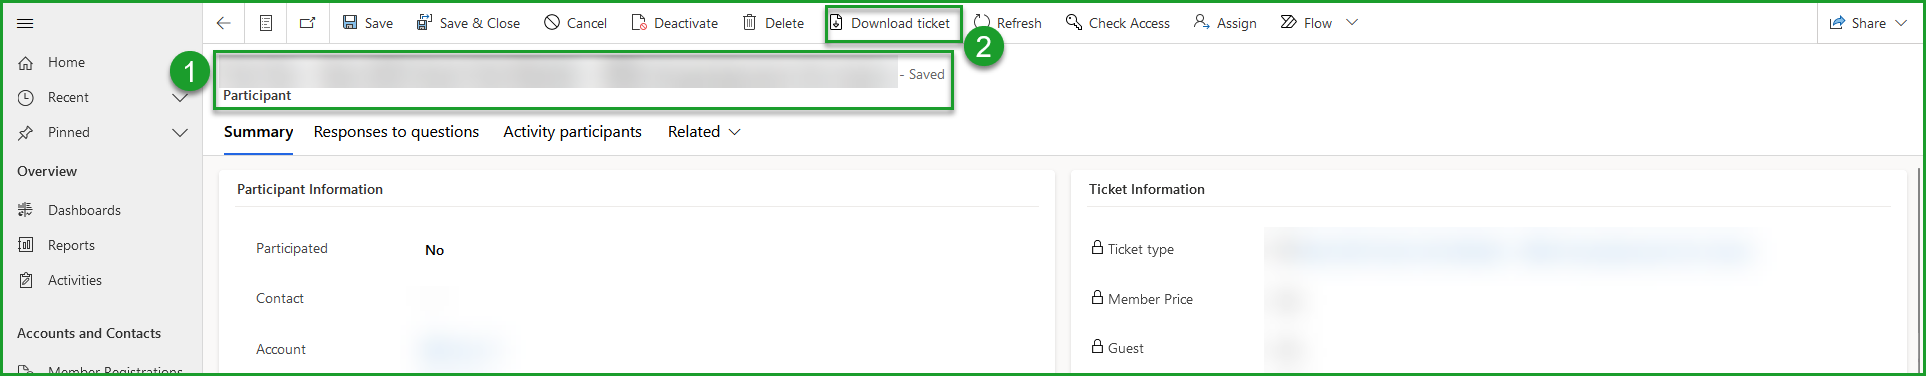Click the Delete trash icon

(749, 22)
